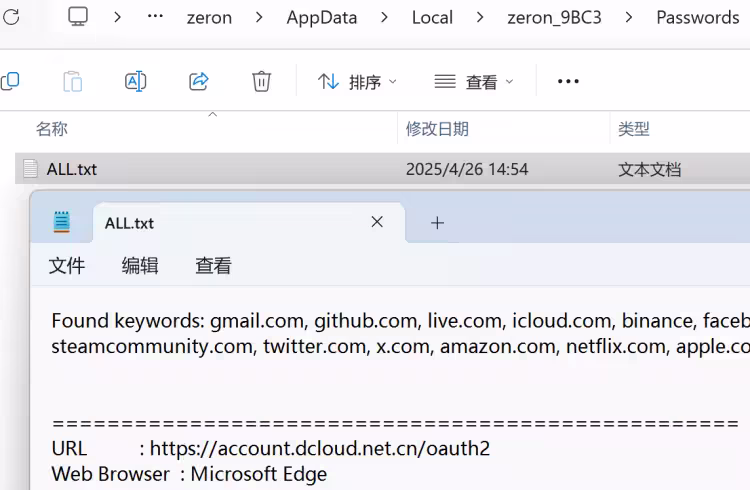Open the Explorer more options ellipsis

[x=568, y=81]
